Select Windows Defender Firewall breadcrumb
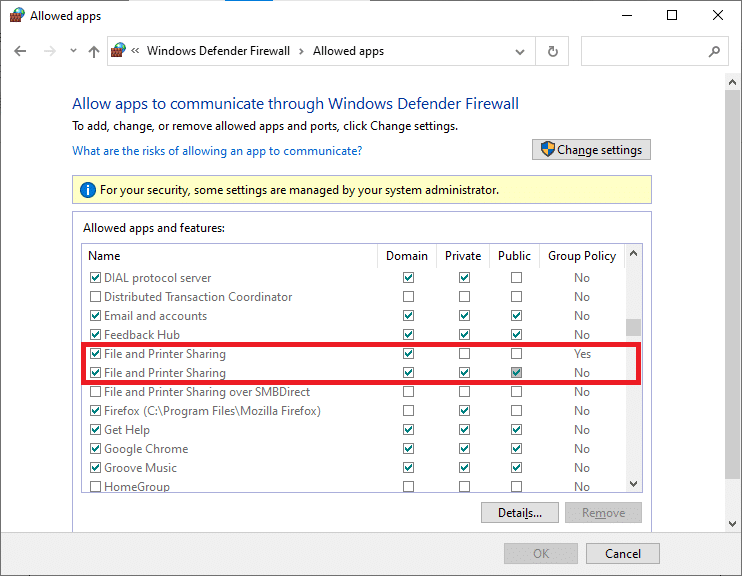The width and height of the screenshot is (742, 576). point(219,51)
